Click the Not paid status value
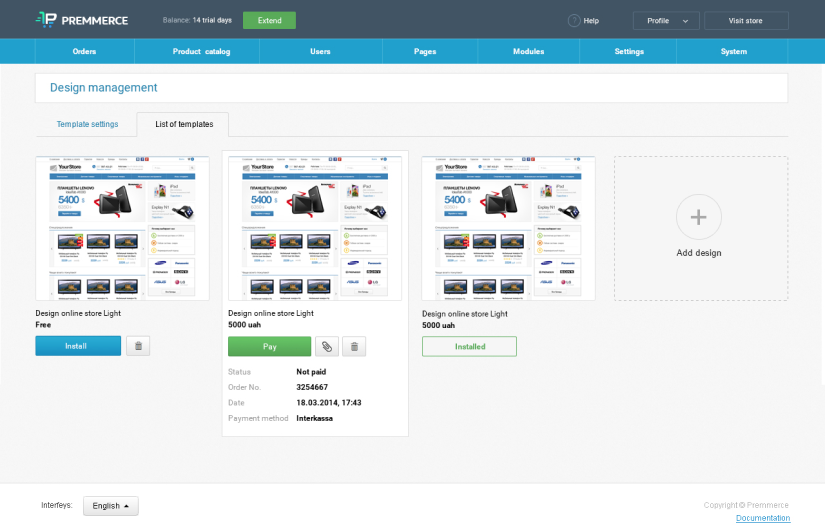Screen dimensions: 825x525 [311, 372]
